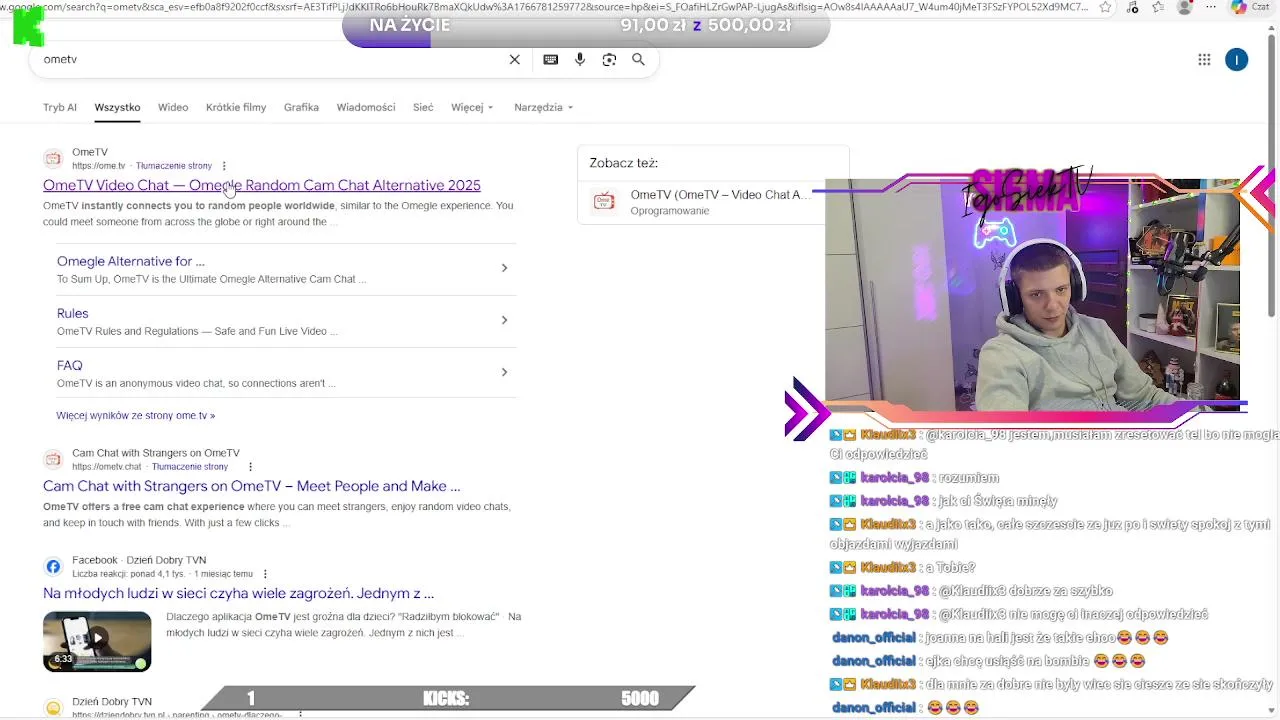Open Na młodych ludzi w sieci result link
This screenshot has height=720, width=1280.
pos(238,593)
